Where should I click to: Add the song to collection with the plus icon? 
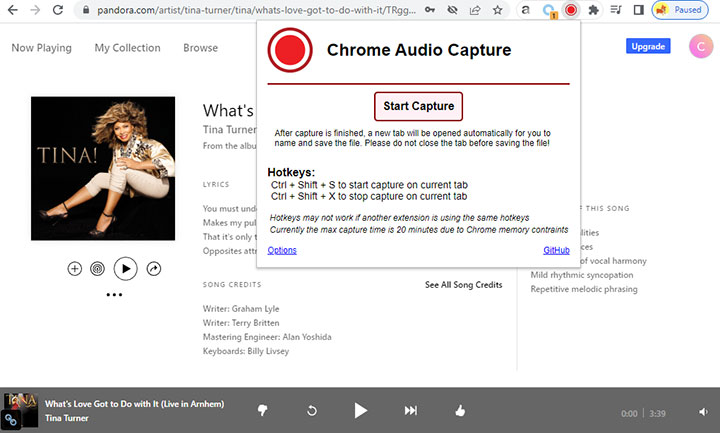pyautogui.click(x=74, y=269)
